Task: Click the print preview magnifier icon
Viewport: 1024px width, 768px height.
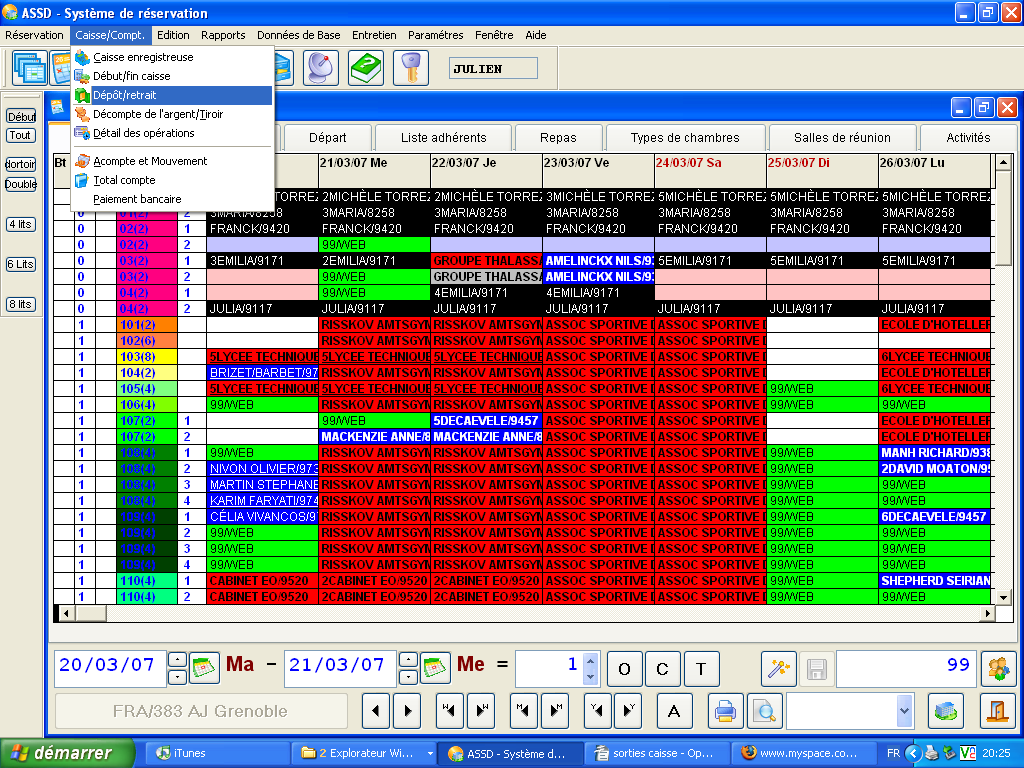Action: 764,711
